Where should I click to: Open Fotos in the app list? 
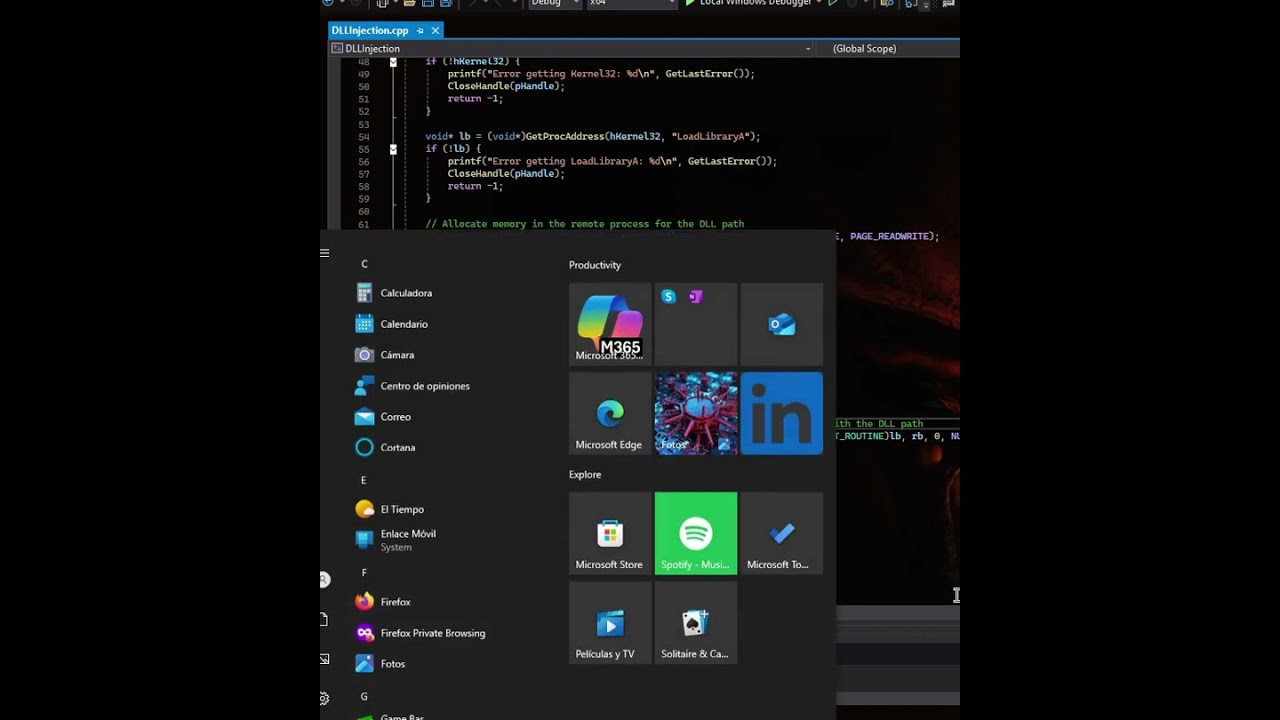(382, 664)
